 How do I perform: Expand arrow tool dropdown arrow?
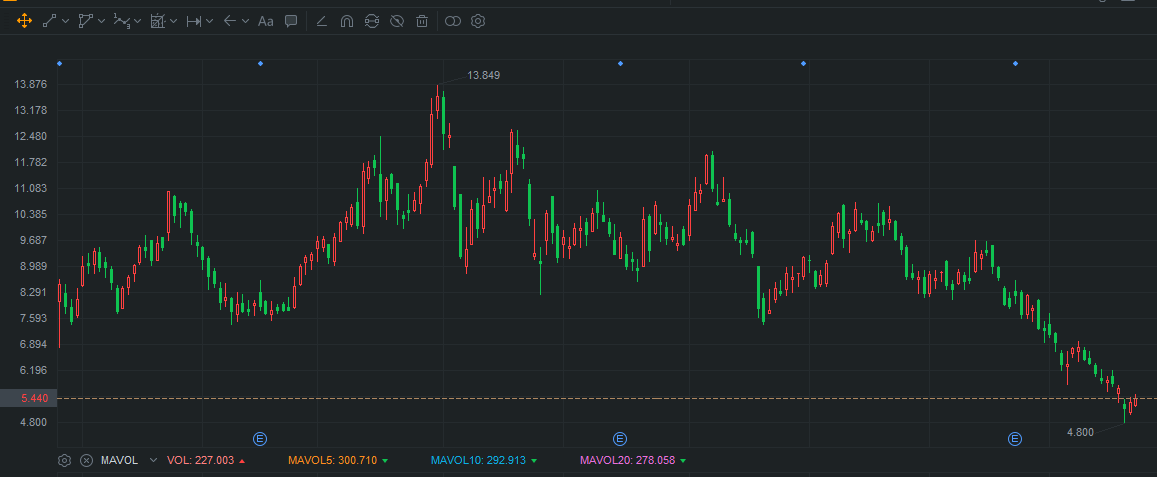246,21
